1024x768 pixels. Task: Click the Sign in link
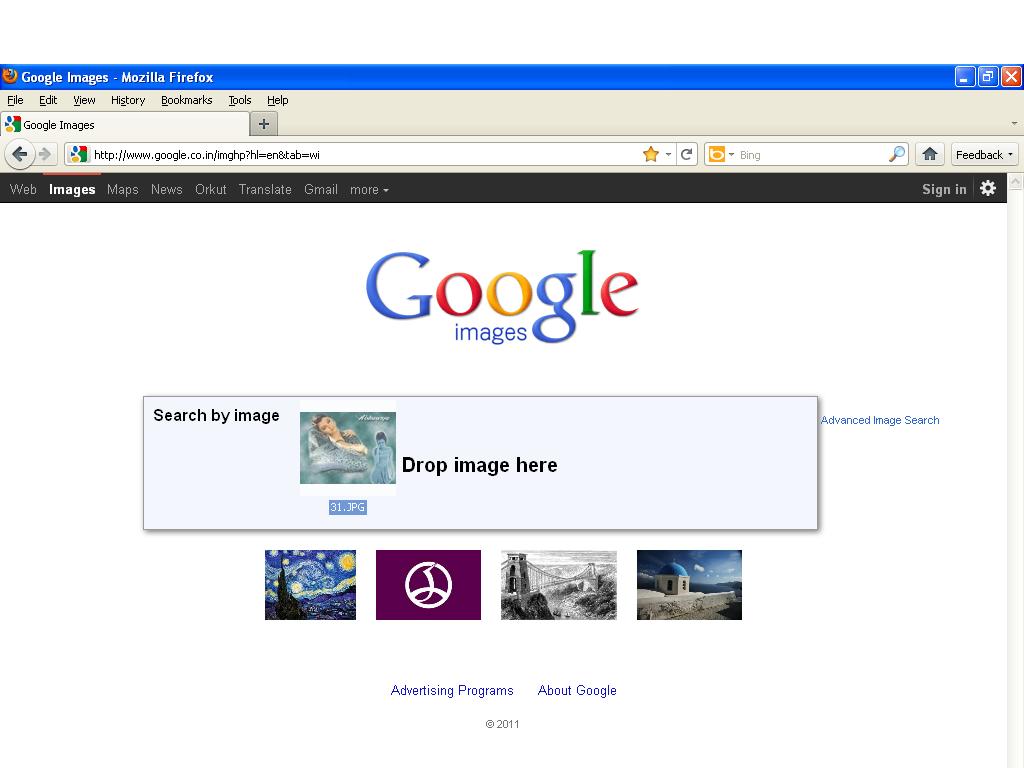943,189
